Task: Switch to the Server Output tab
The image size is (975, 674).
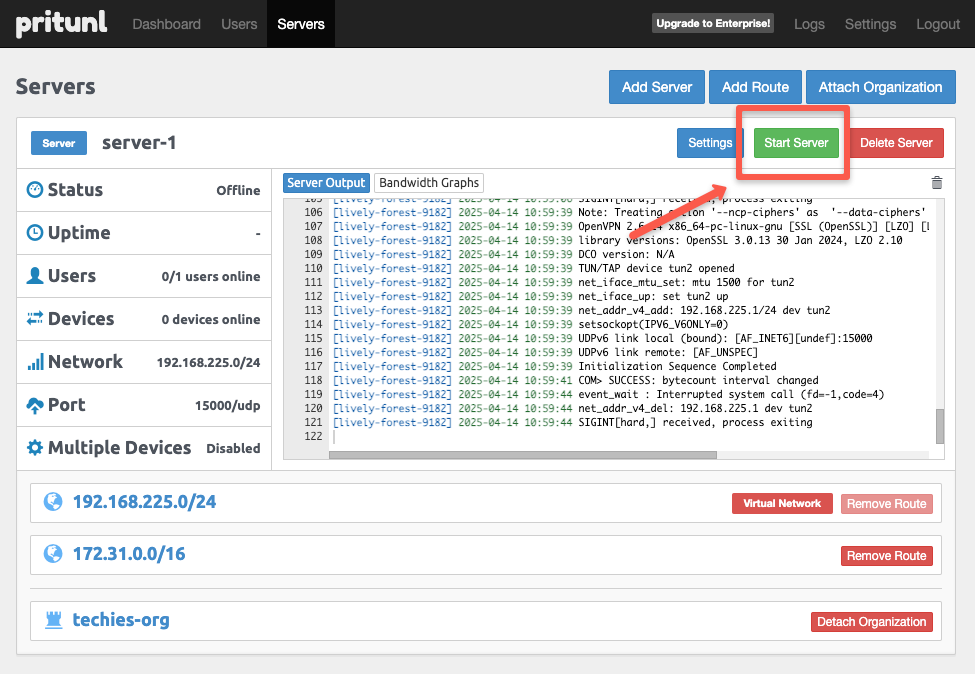Action: point(326,183)
